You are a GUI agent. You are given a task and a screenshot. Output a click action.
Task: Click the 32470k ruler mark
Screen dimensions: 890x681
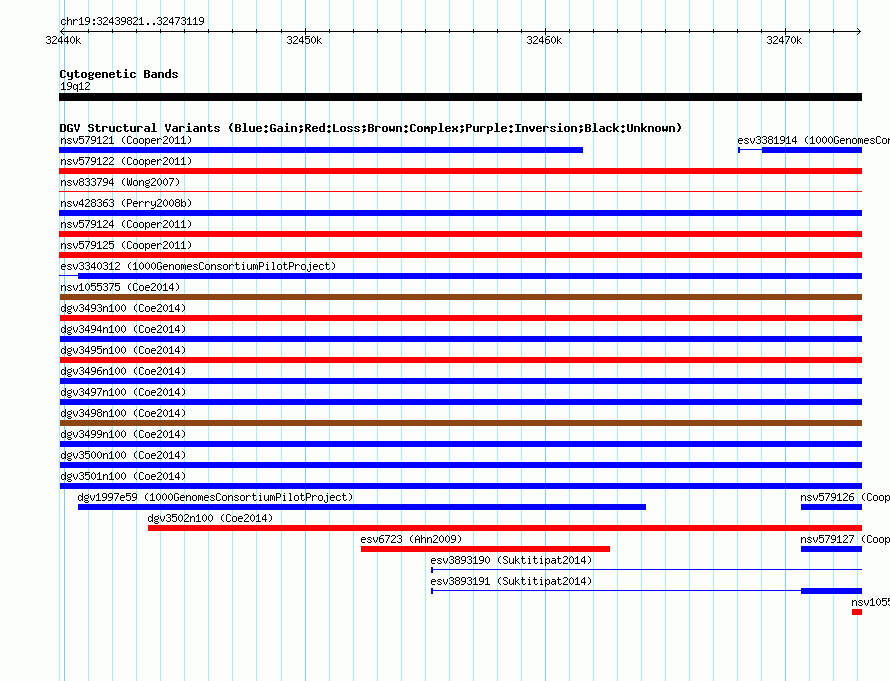click(x=784, y=40)
